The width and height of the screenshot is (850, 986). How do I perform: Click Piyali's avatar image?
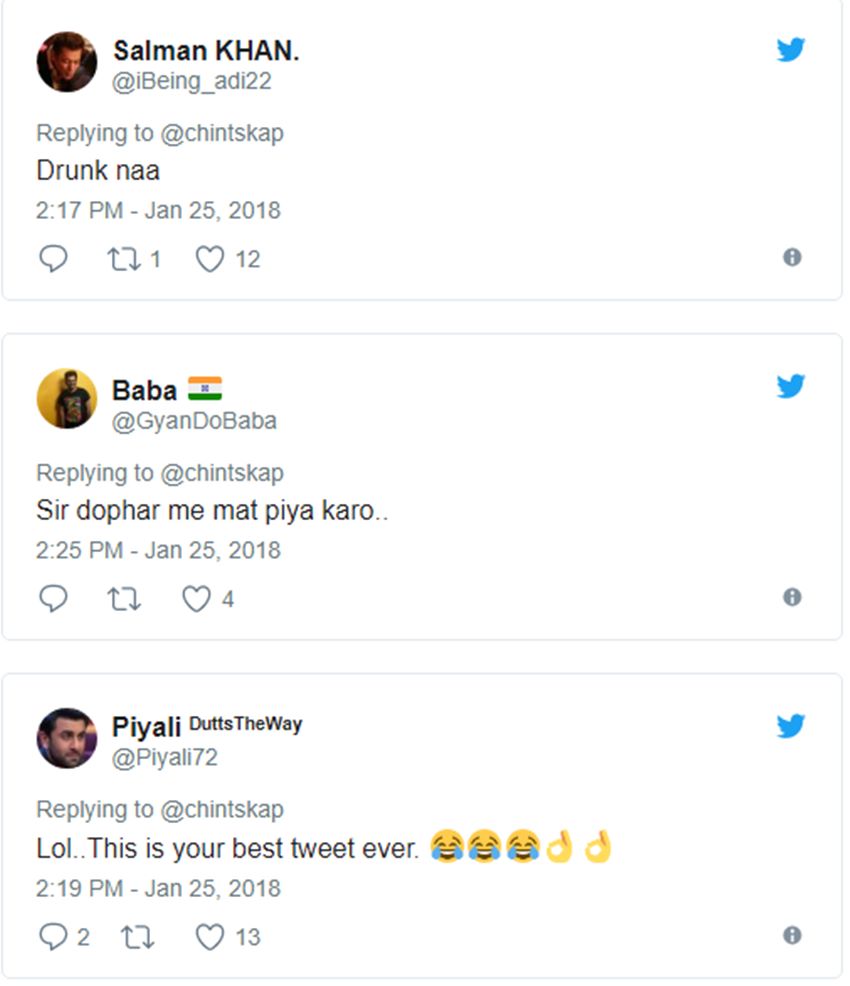point(67,738)
